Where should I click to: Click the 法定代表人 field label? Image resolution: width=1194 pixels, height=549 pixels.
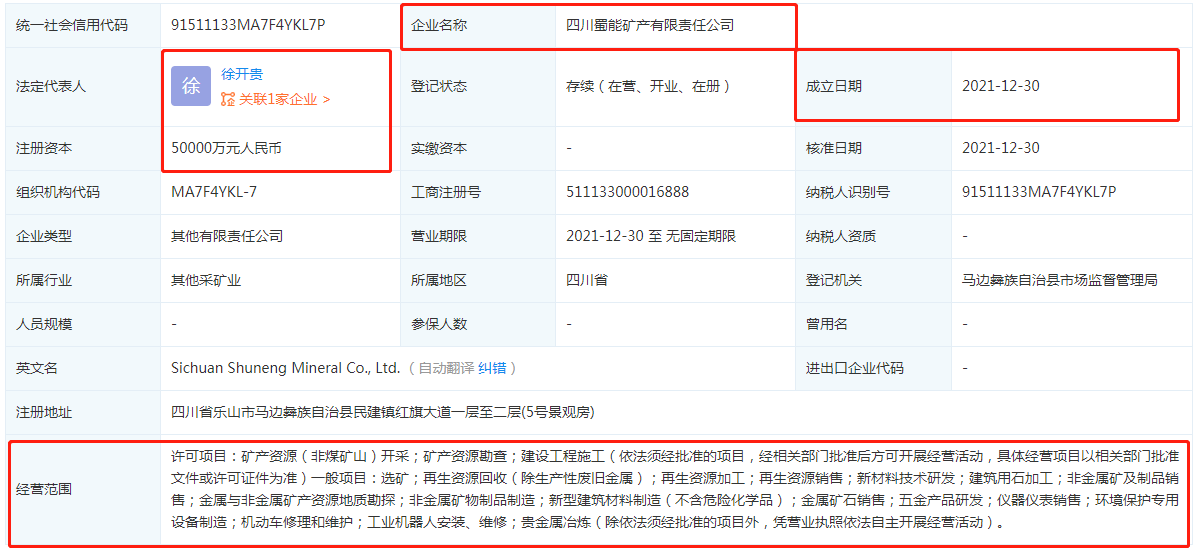point(51,86)
